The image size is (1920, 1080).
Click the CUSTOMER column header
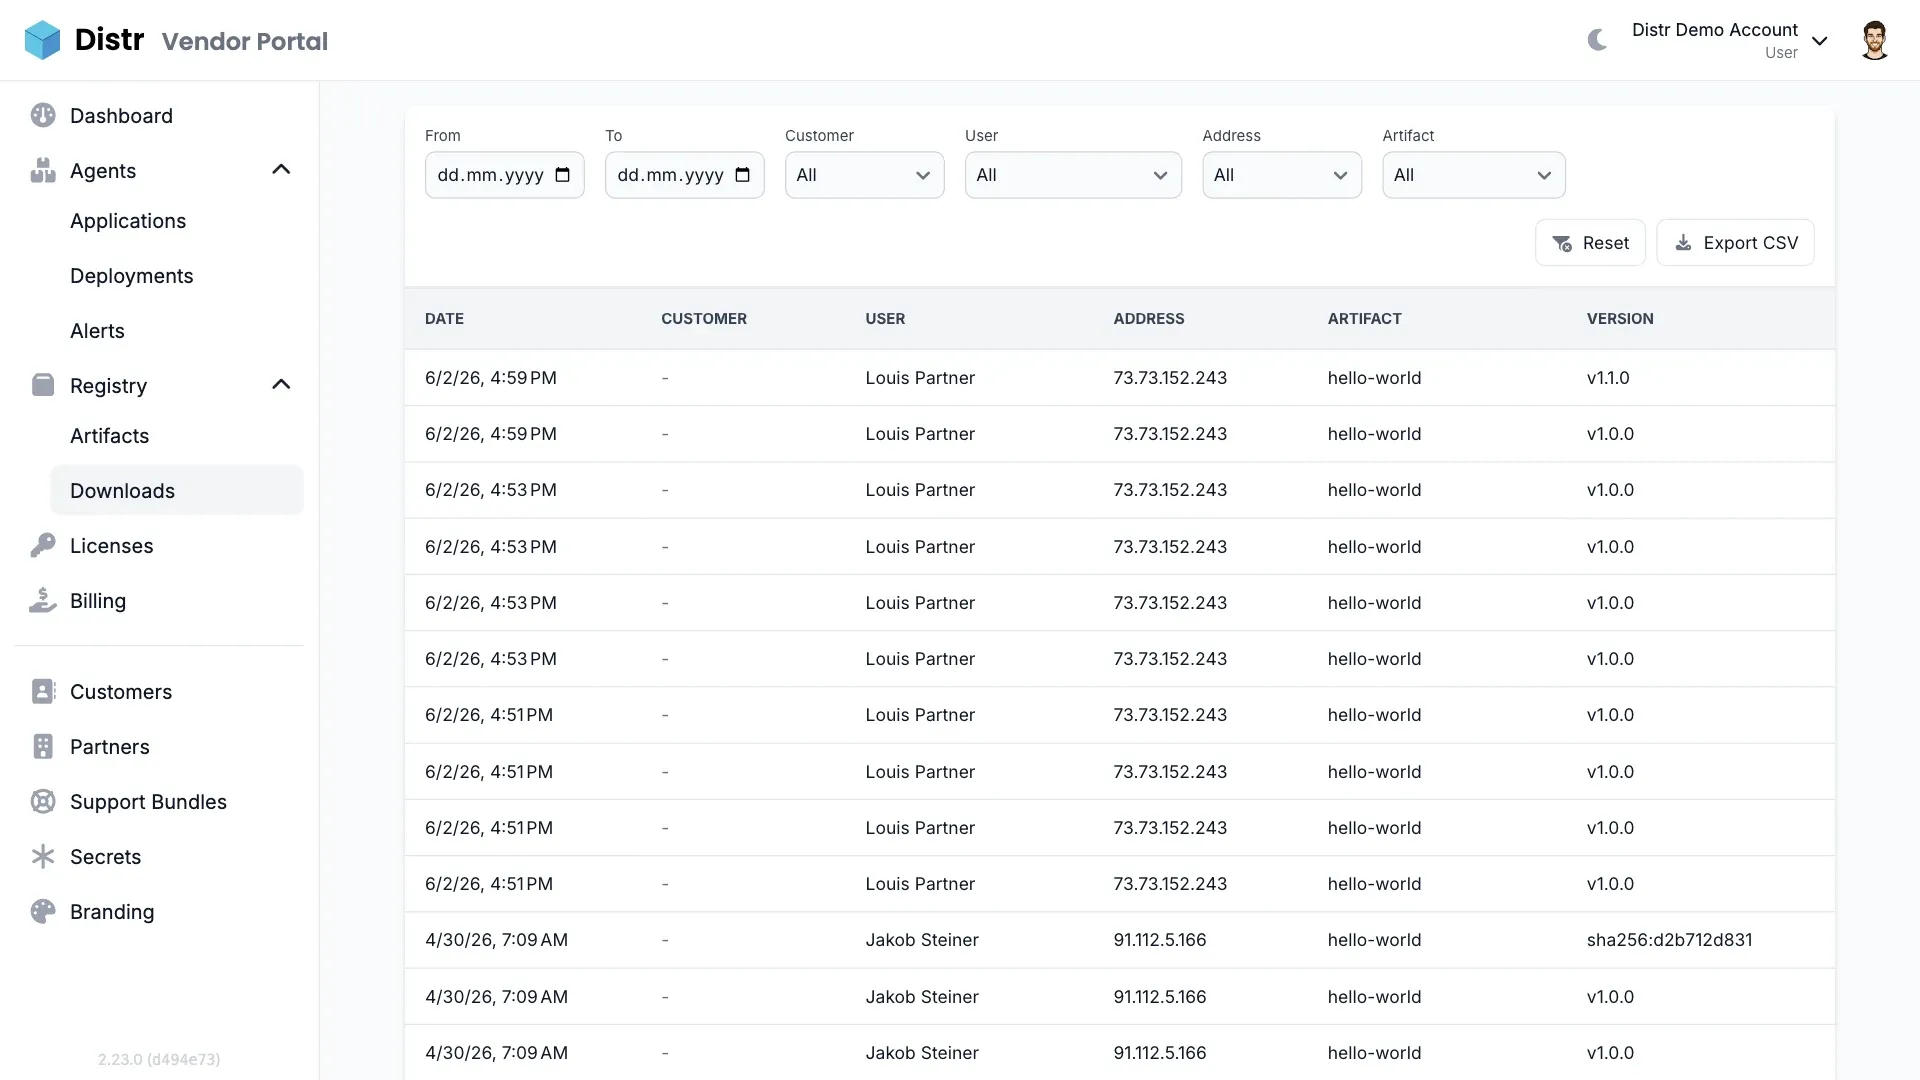point(704,319)
